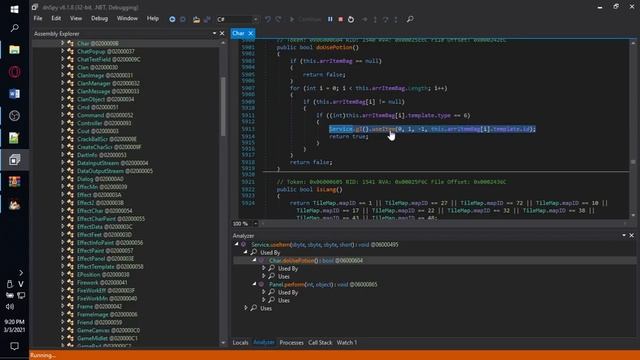640x360 pixels.
Task: Select the Char document tab
Action: click(239, 33)
